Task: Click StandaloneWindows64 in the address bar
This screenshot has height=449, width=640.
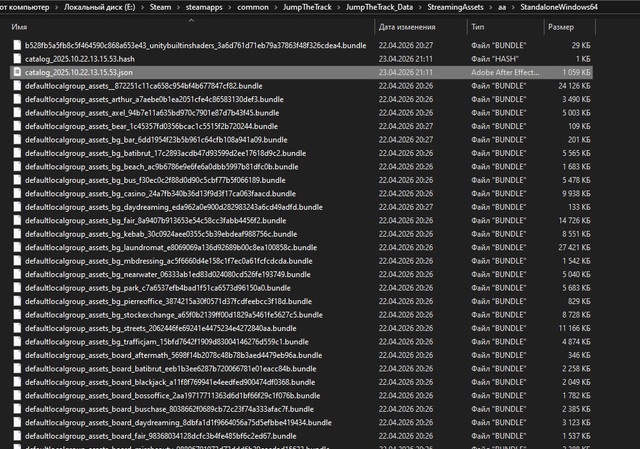Action: (559, 7)
